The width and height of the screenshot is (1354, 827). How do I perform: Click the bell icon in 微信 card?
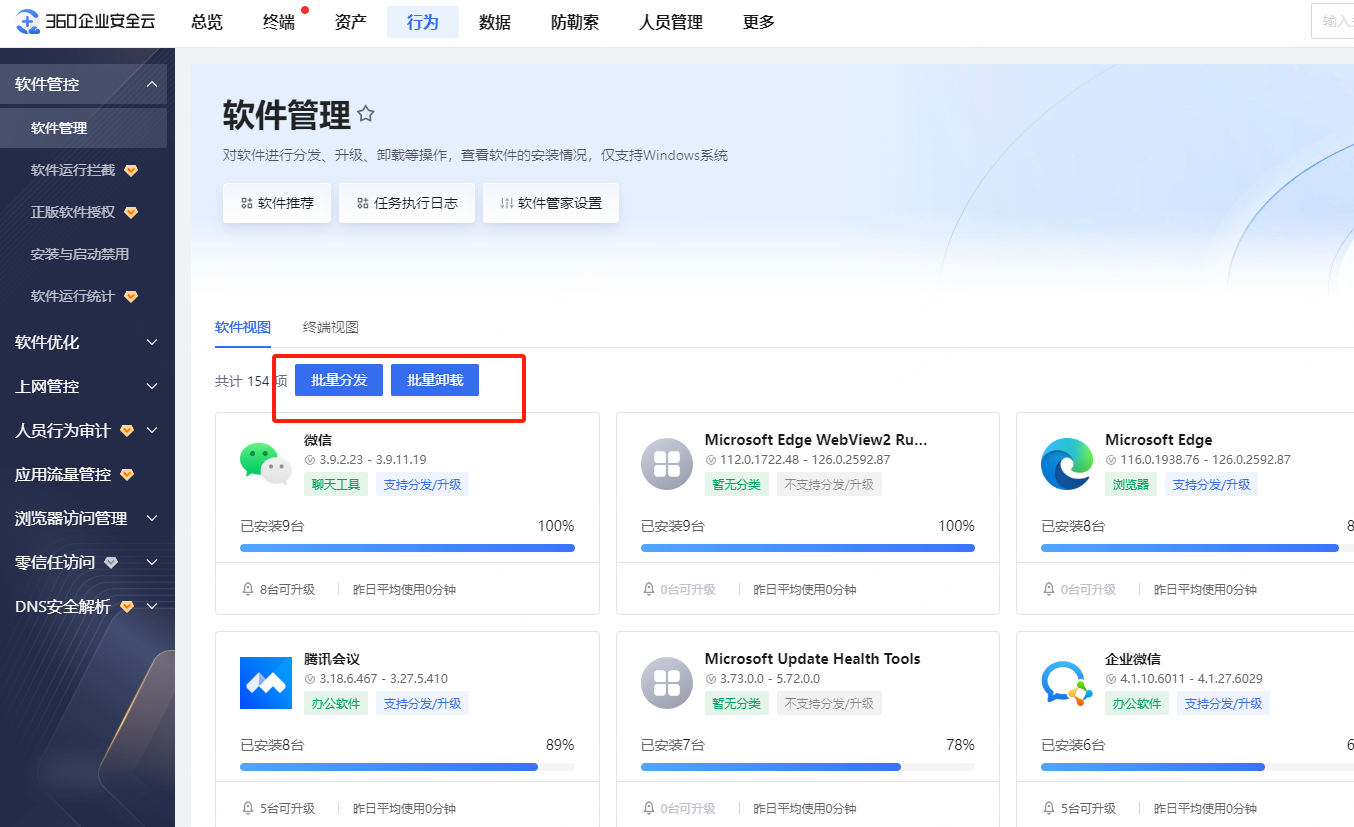click(248, 589)
